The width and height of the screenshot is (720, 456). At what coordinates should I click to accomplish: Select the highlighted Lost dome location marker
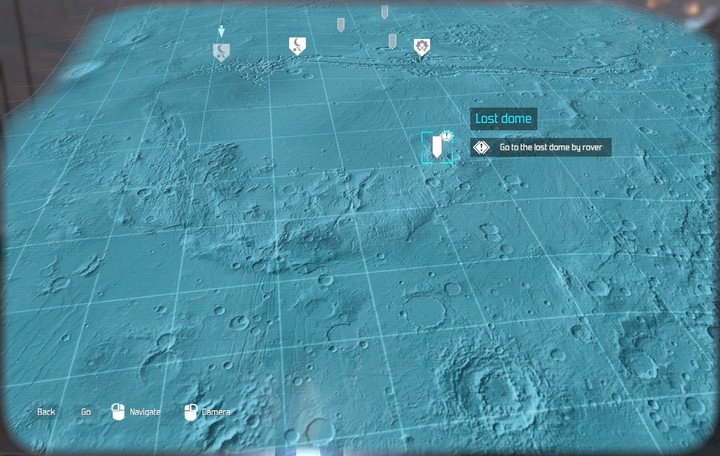point(437,148)
